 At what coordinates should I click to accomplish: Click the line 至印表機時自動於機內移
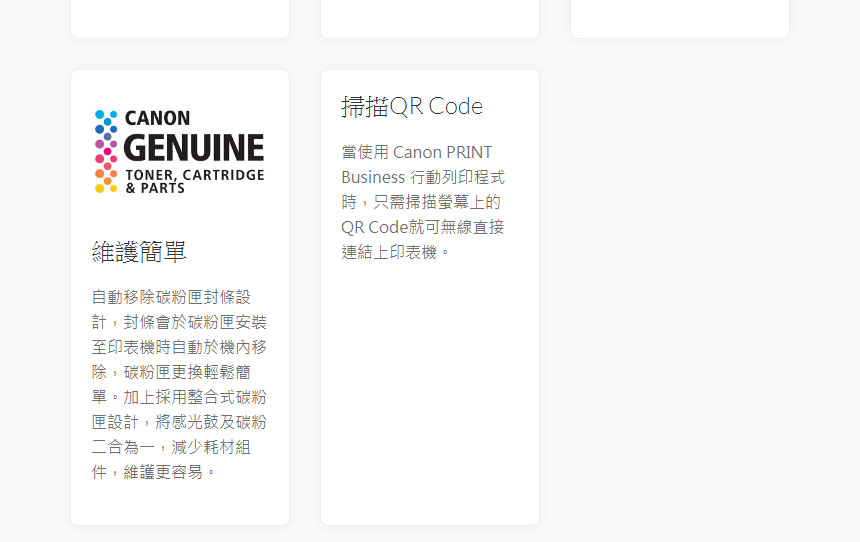(x=179, y=347)
